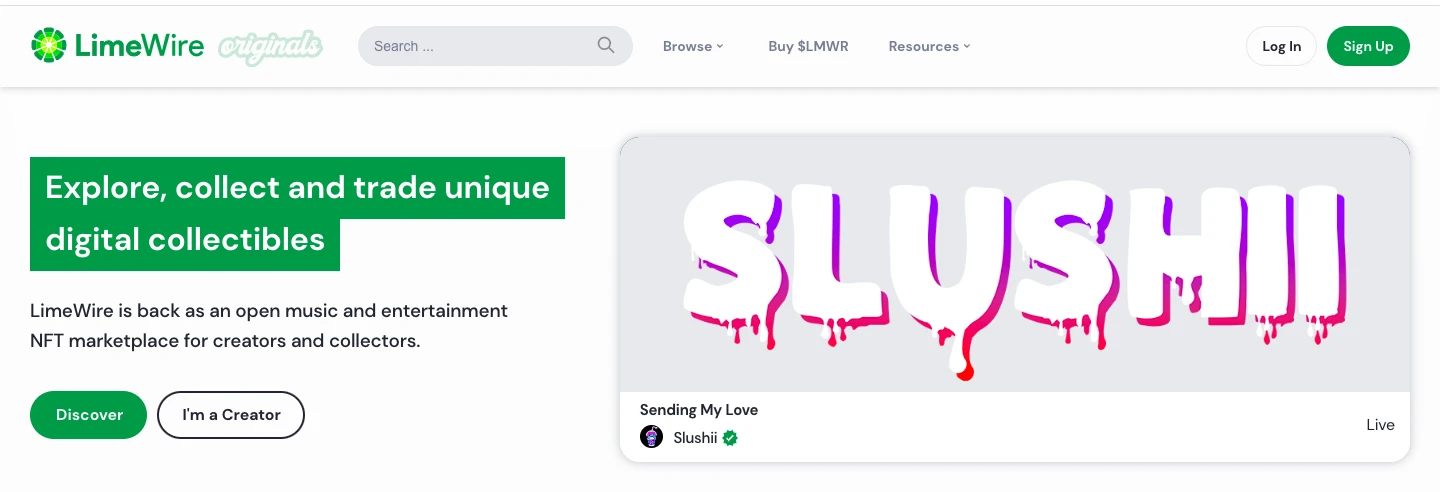The height and width of the screenshot is (492, 1440).
Task: Click the chevron arrow next to Resources
Action: 967,46
